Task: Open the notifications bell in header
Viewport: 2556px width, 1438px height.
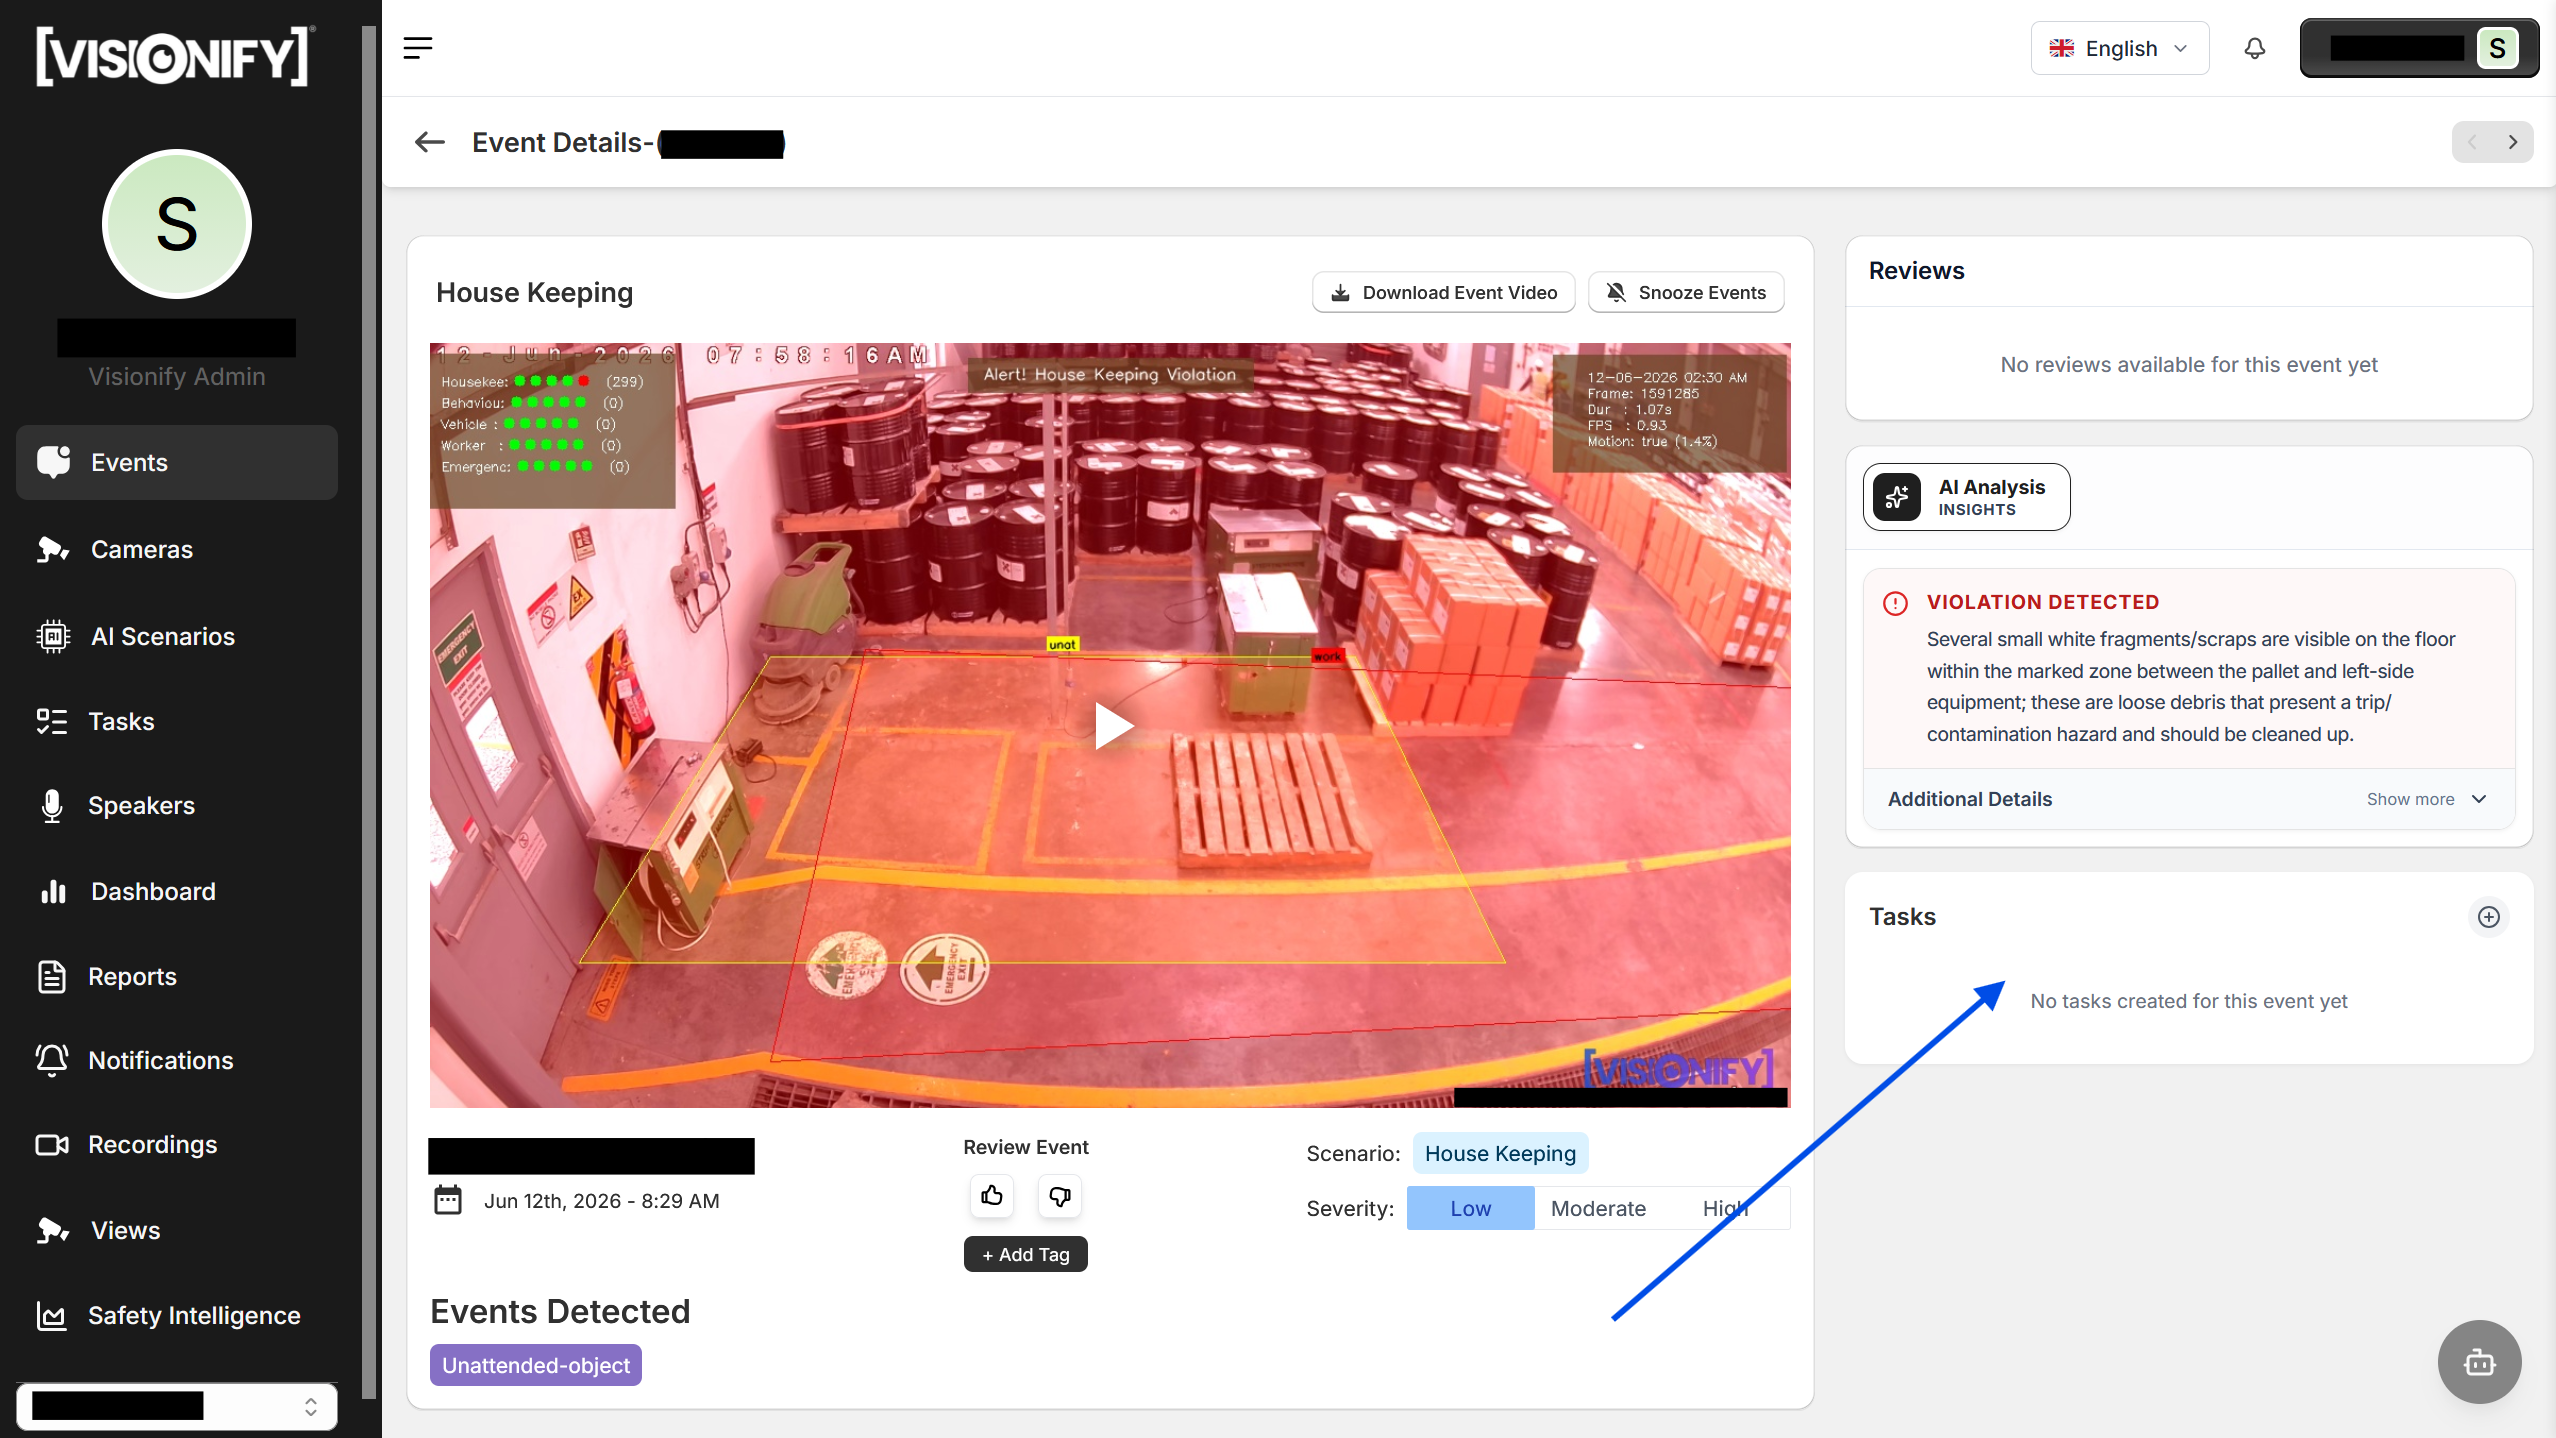Action: point(2254,48)
